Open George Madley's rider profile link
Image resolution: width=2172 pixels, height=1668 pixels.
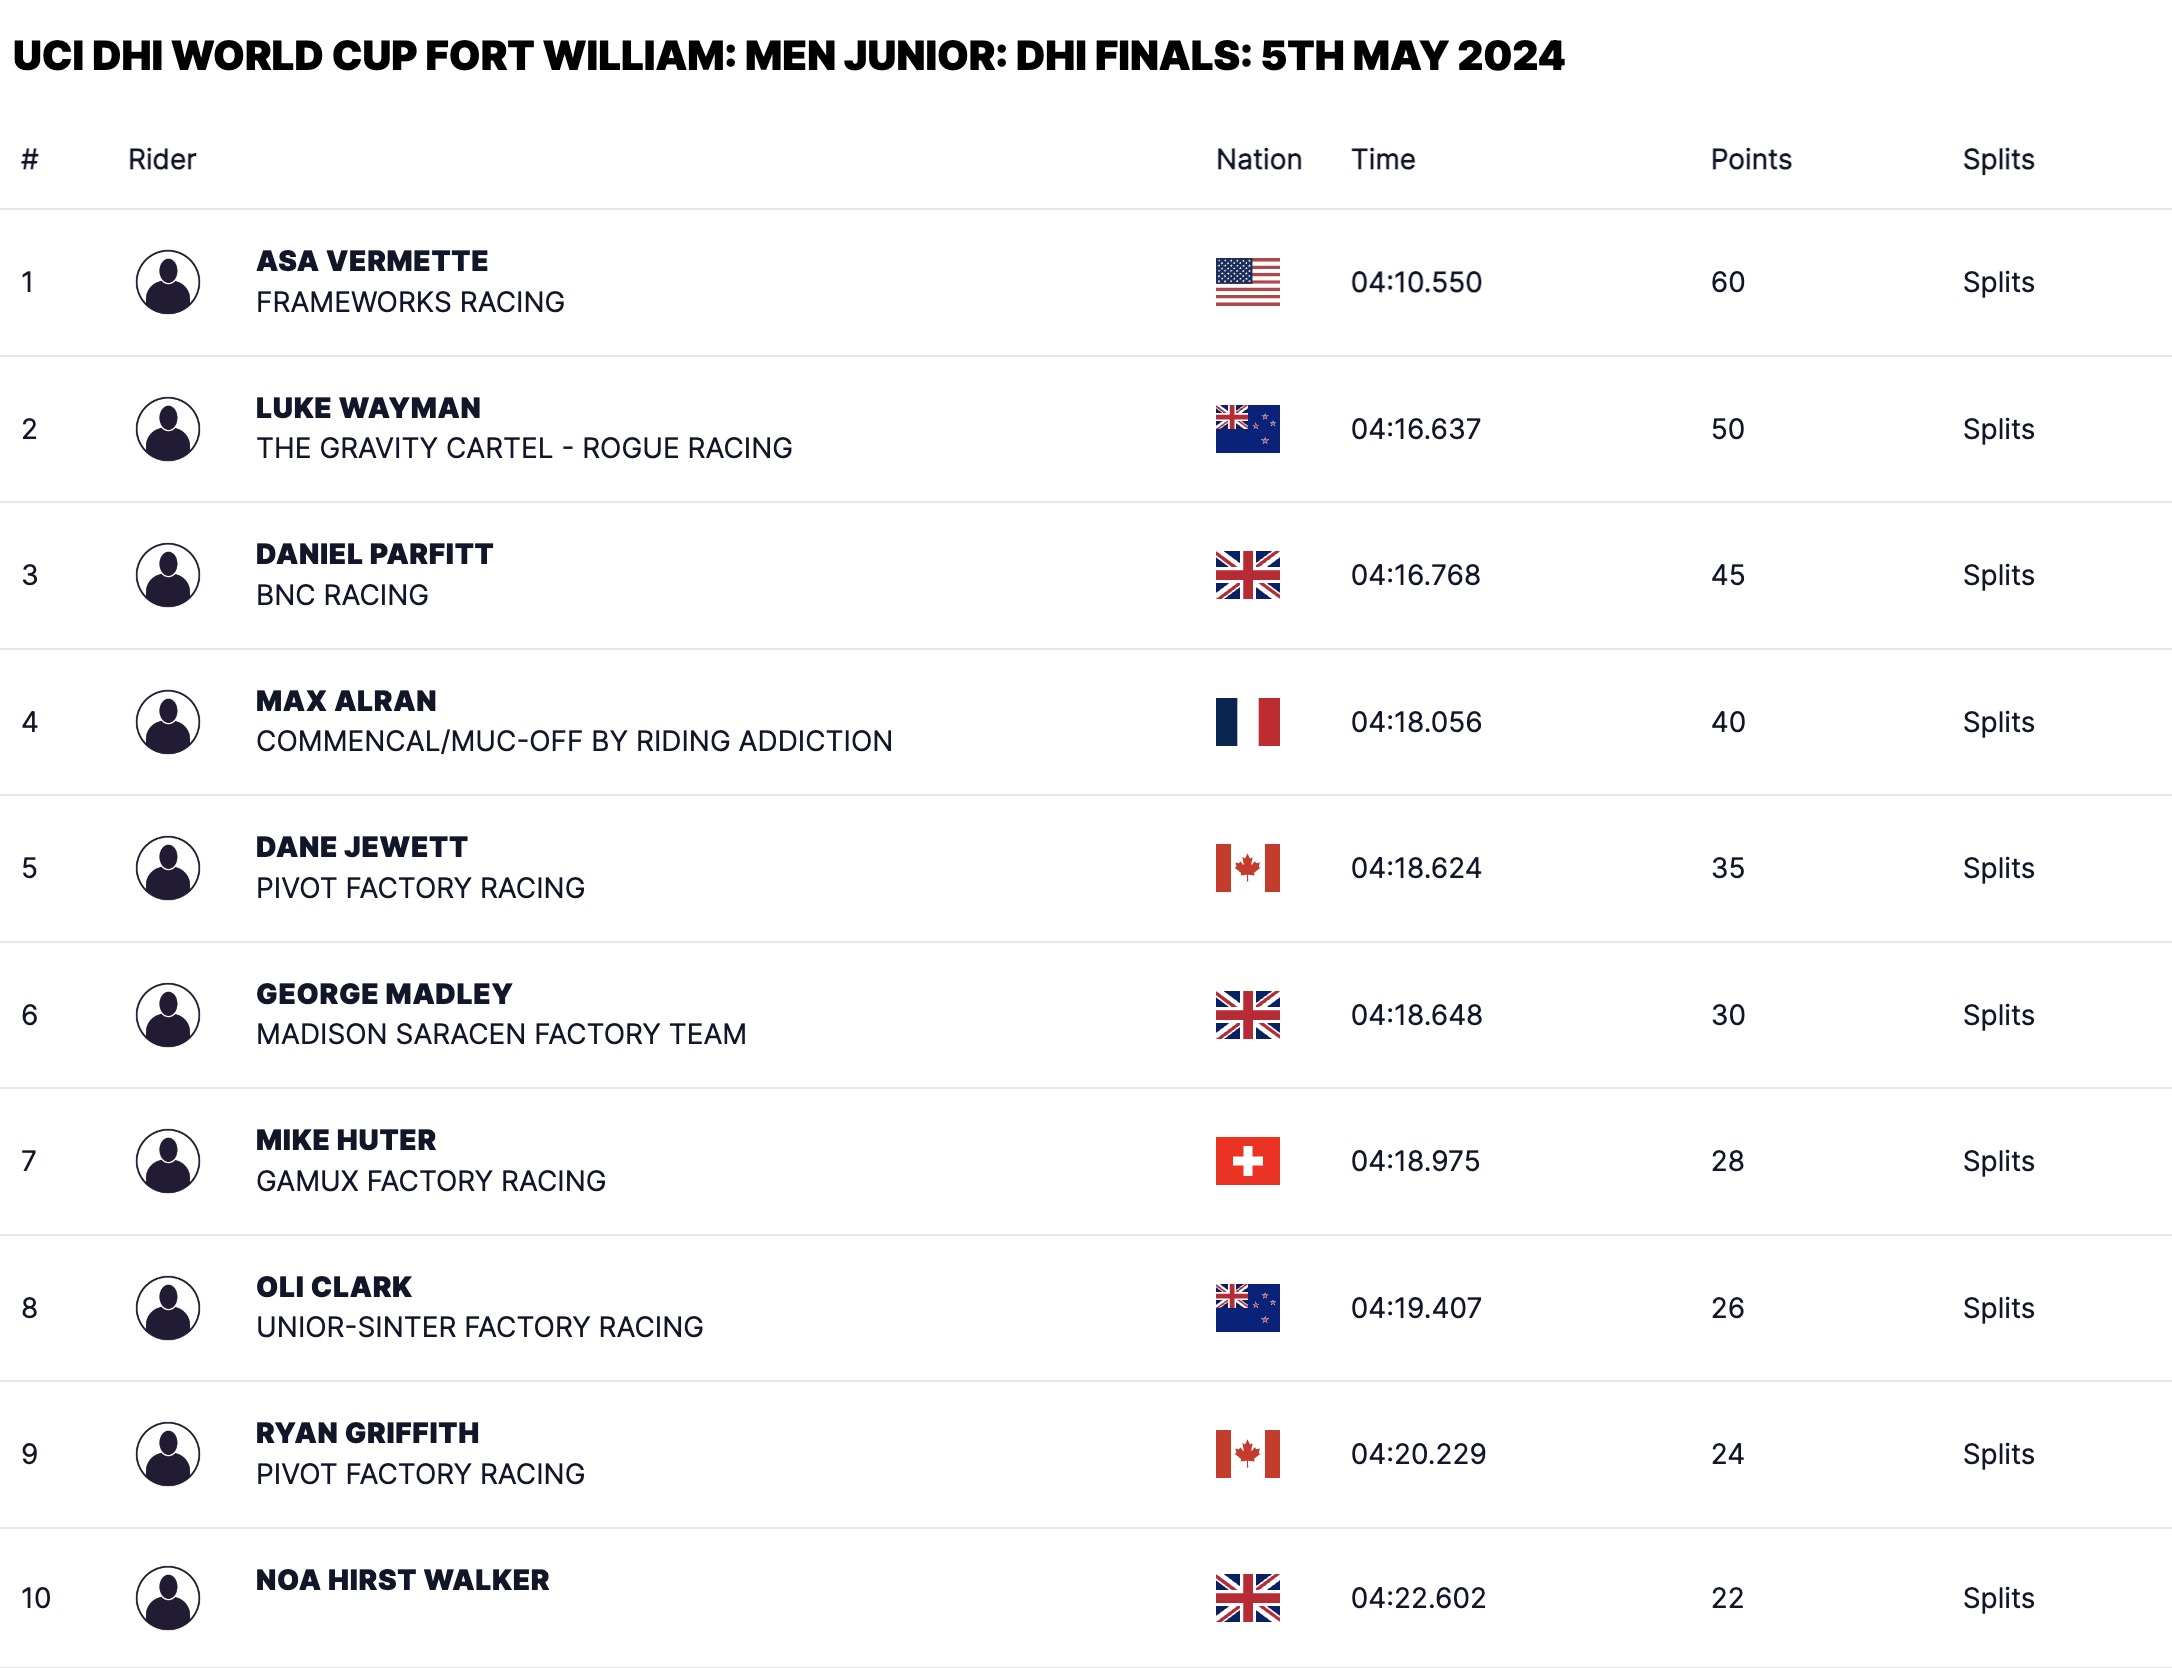[x=384, y=994]
